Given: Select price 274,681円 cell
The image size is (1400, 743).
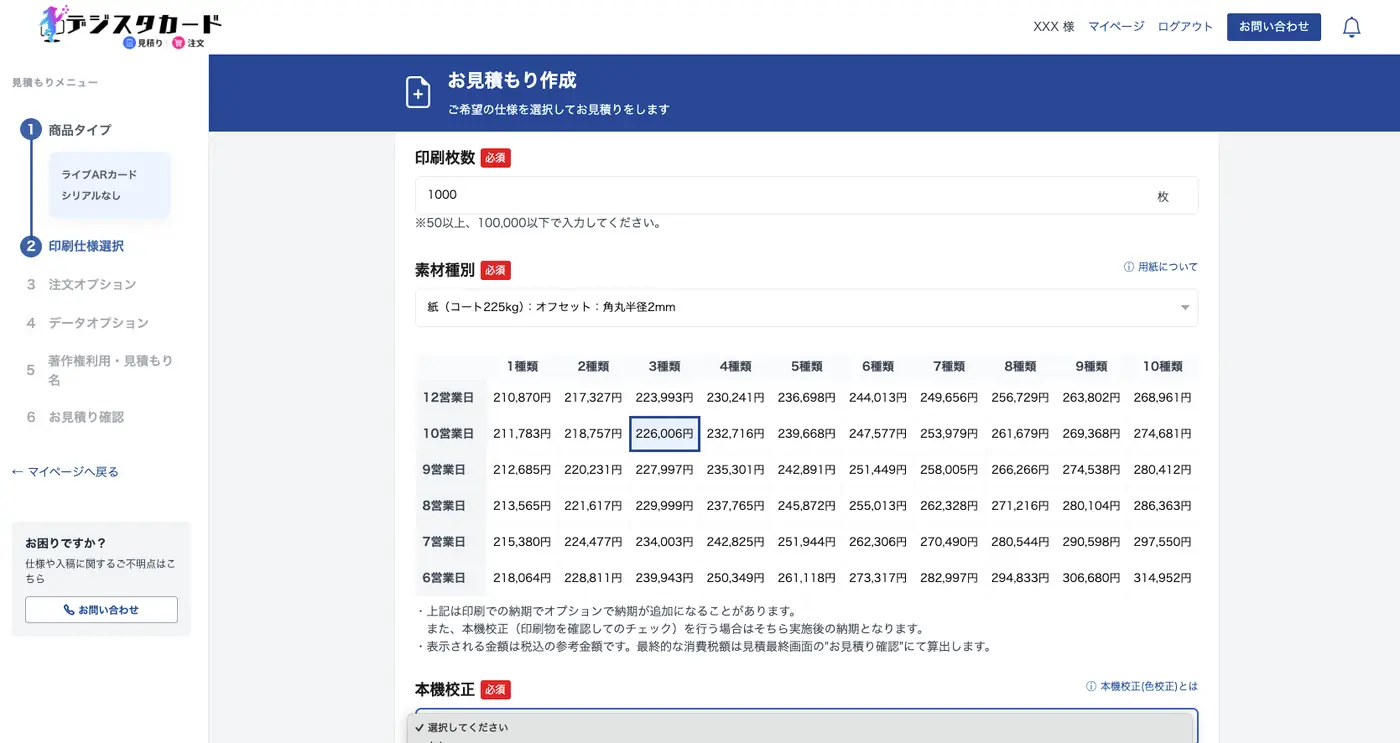Looking at the screenshot, I should point(1162,434).
